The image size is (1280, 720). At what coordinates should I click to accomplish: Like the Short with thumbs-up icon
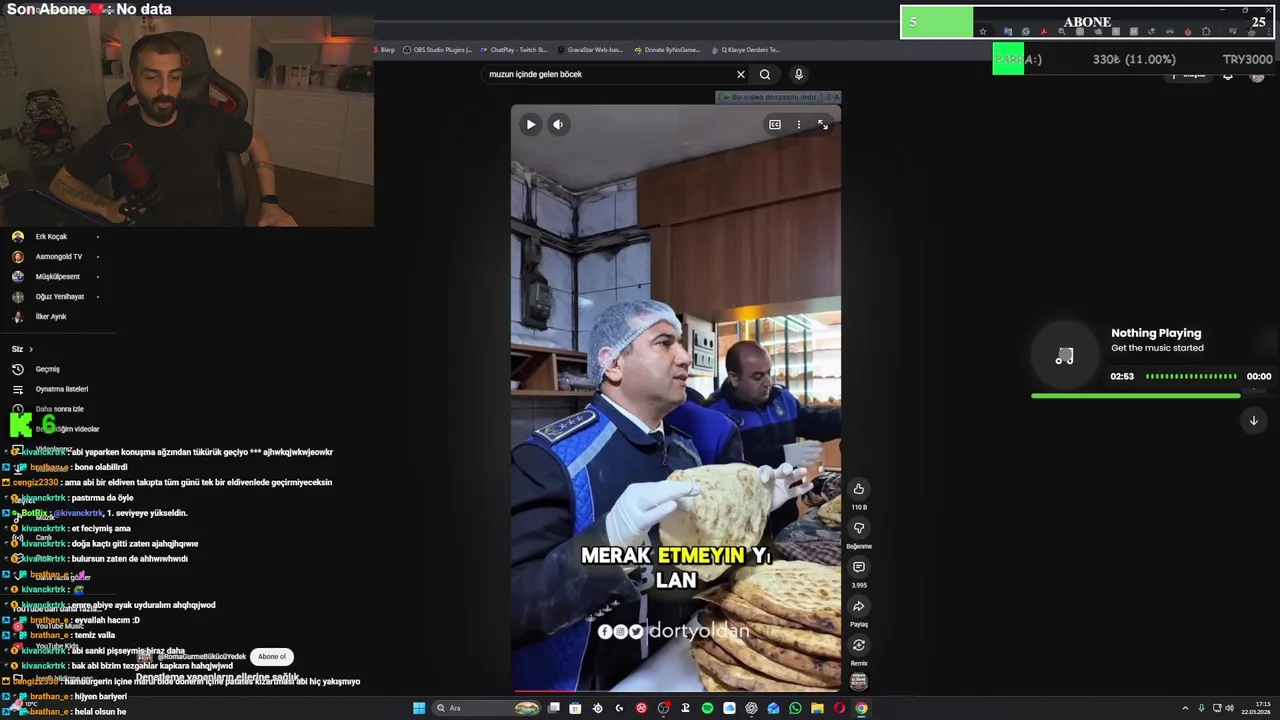(x=858, y=489)
